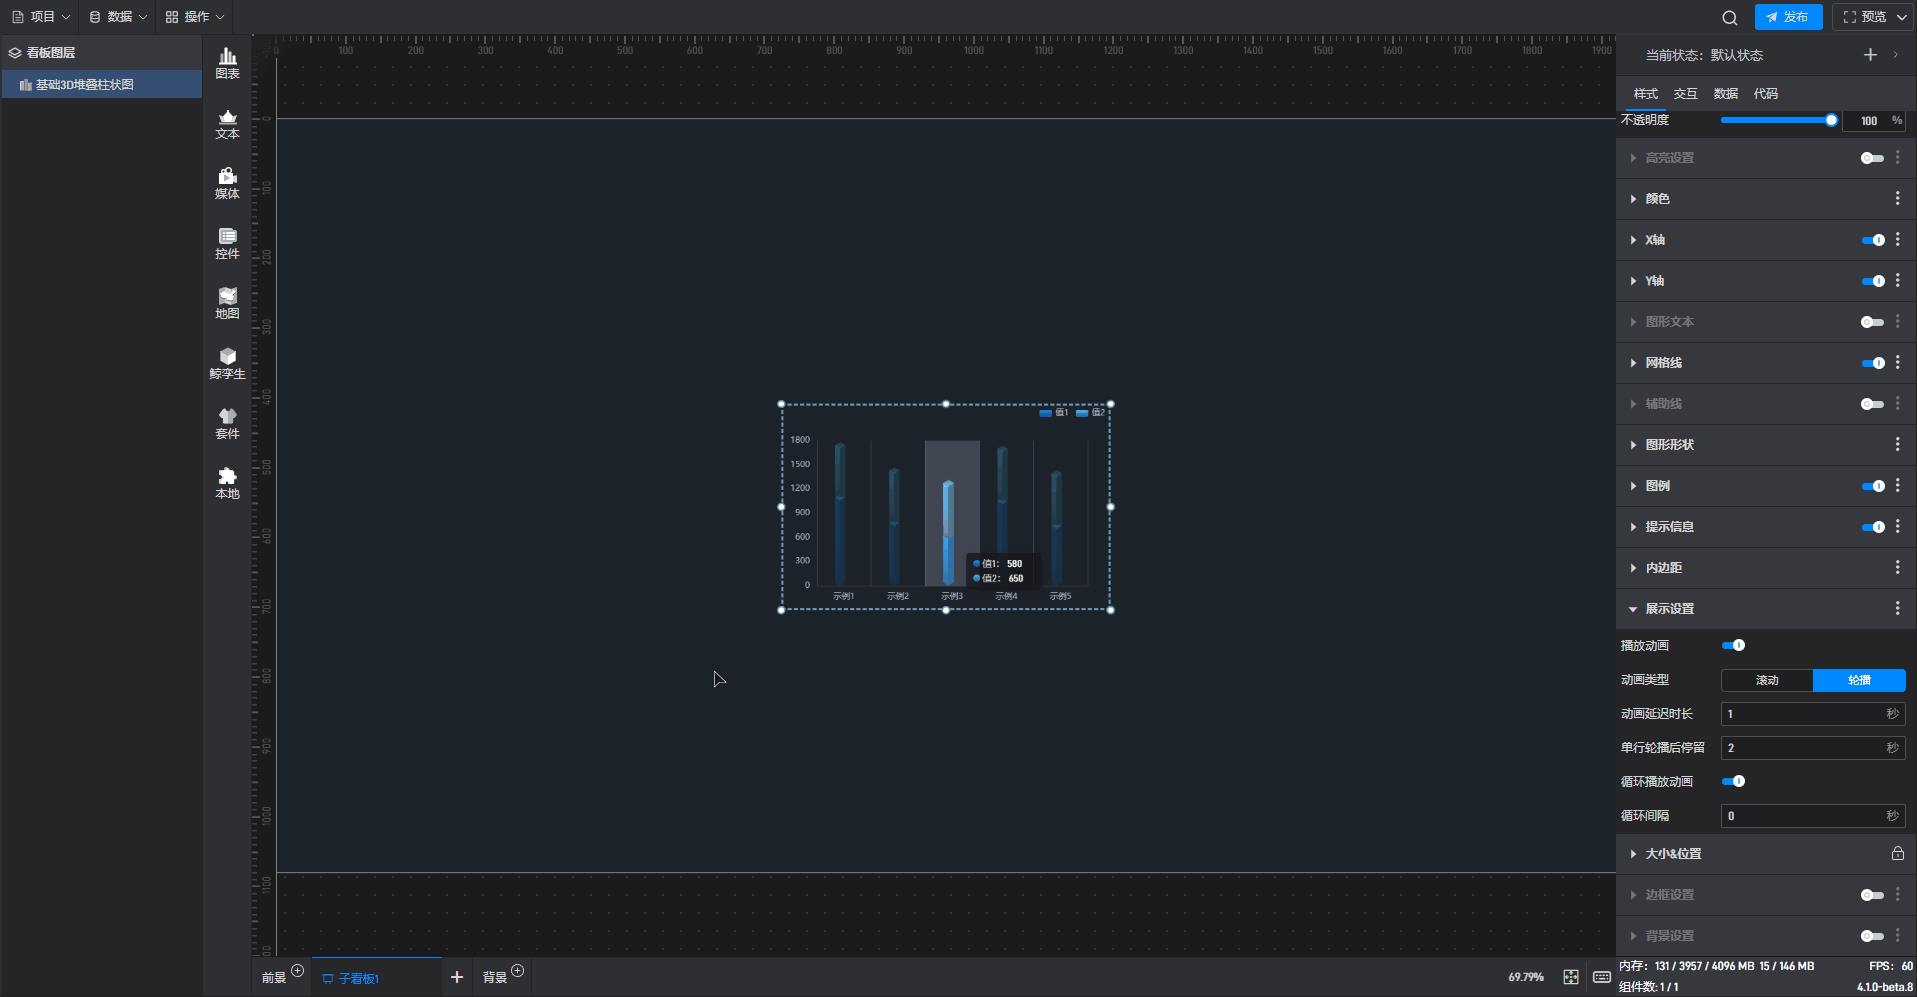
Task: Add a new sub-board with plus icon
Action: pyautogui.click(x=457, y=977)
